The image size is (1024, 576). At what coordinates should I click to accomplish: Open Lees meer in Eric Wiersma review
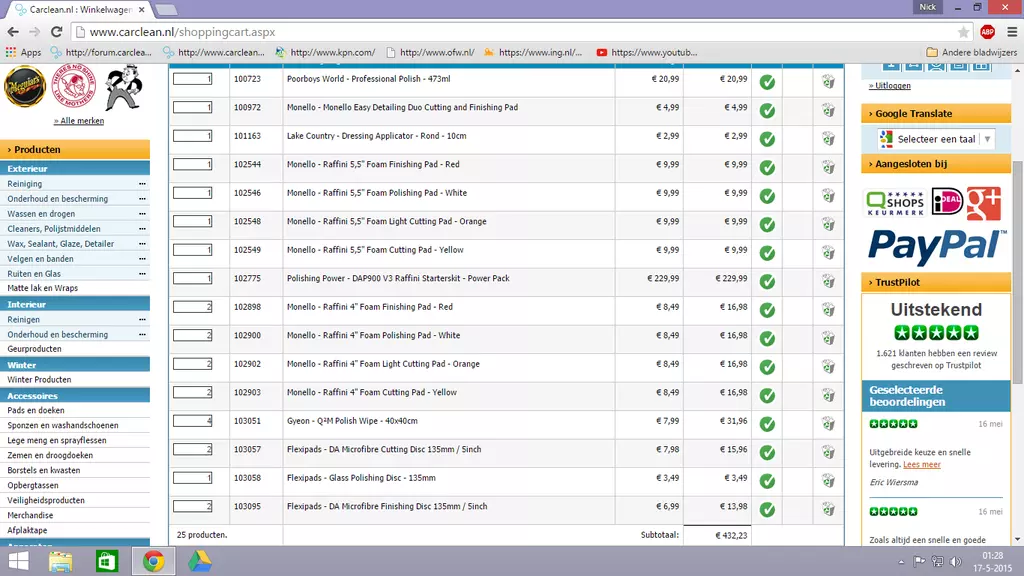(921, 465)
